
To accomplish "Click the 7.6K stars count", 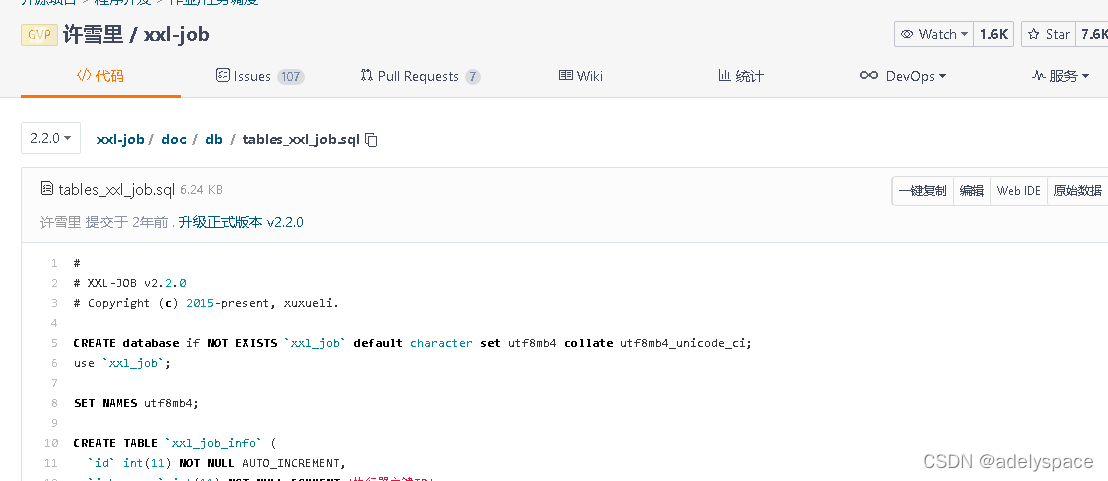I will click(1092, 34).
